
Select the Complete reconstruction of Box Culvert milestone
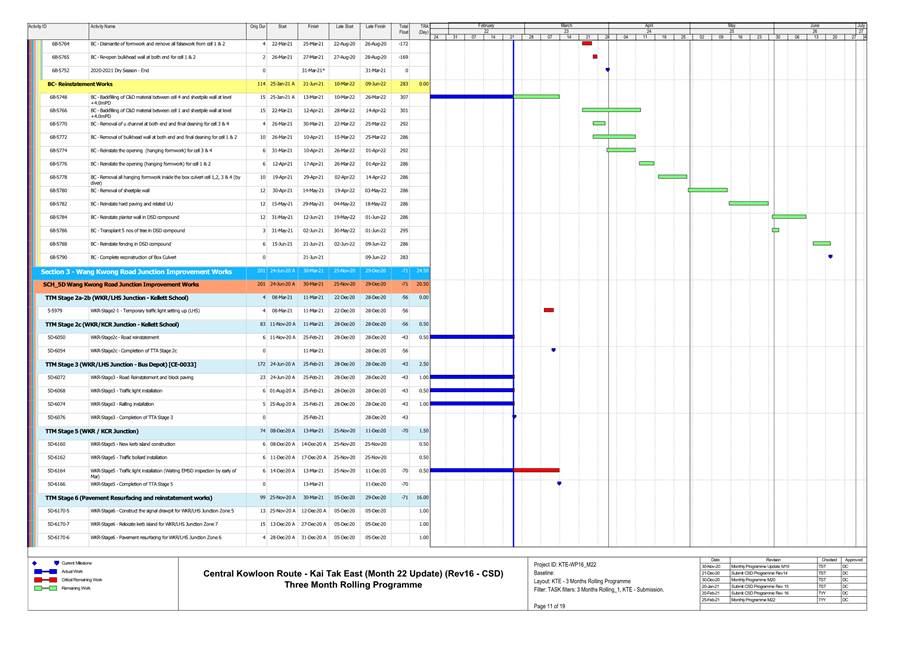[x=830, y=257]
